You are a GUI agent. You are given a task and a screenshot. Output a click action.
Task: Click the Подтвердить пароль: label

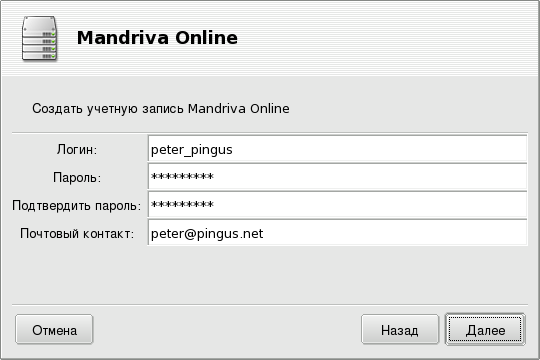(x=77, y=206)
